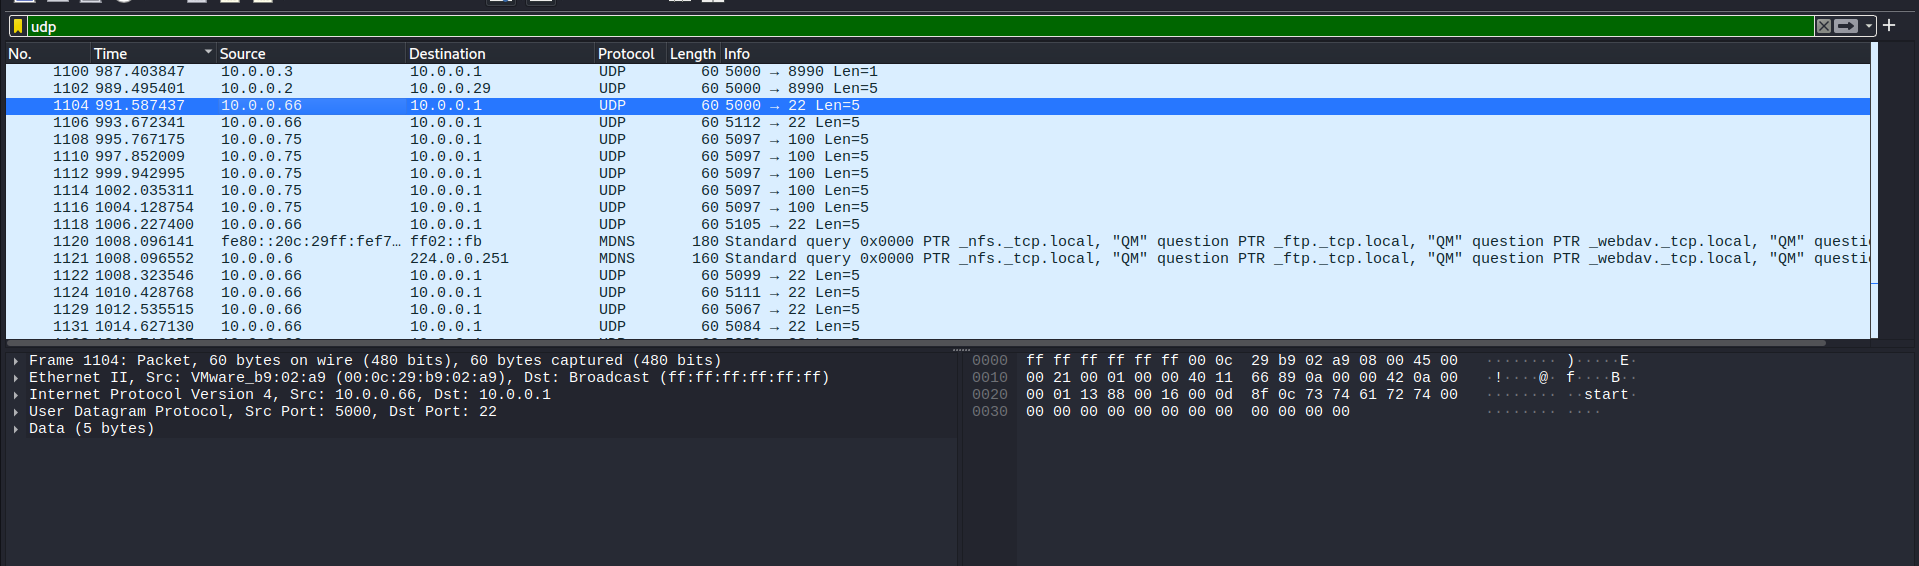Expand Internet Protocol Version 4 details
The width and height of the screenshot is (1919, 566).
[16, 395]
